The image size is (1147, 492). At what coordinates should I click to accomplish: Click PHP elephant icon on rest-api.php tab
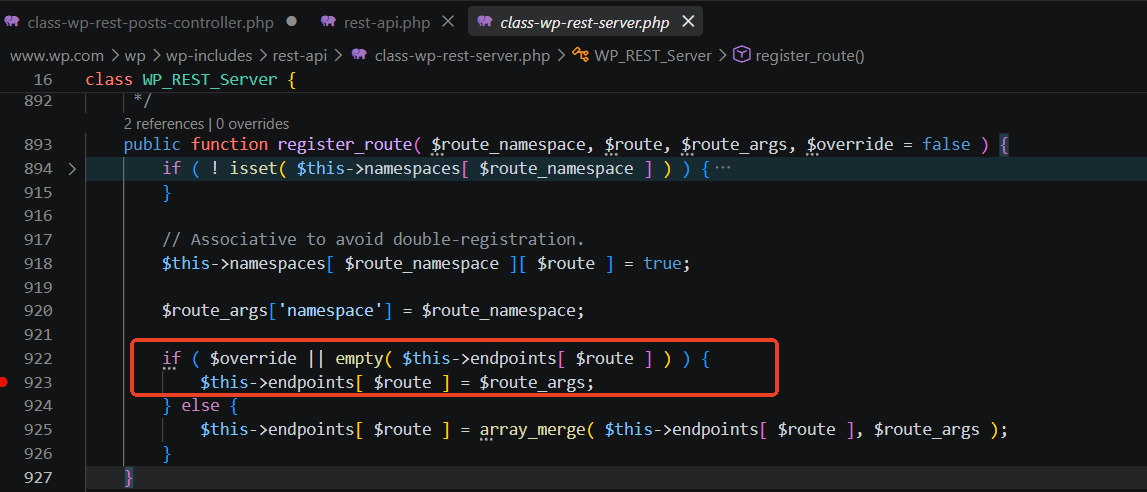coord(329,22)
